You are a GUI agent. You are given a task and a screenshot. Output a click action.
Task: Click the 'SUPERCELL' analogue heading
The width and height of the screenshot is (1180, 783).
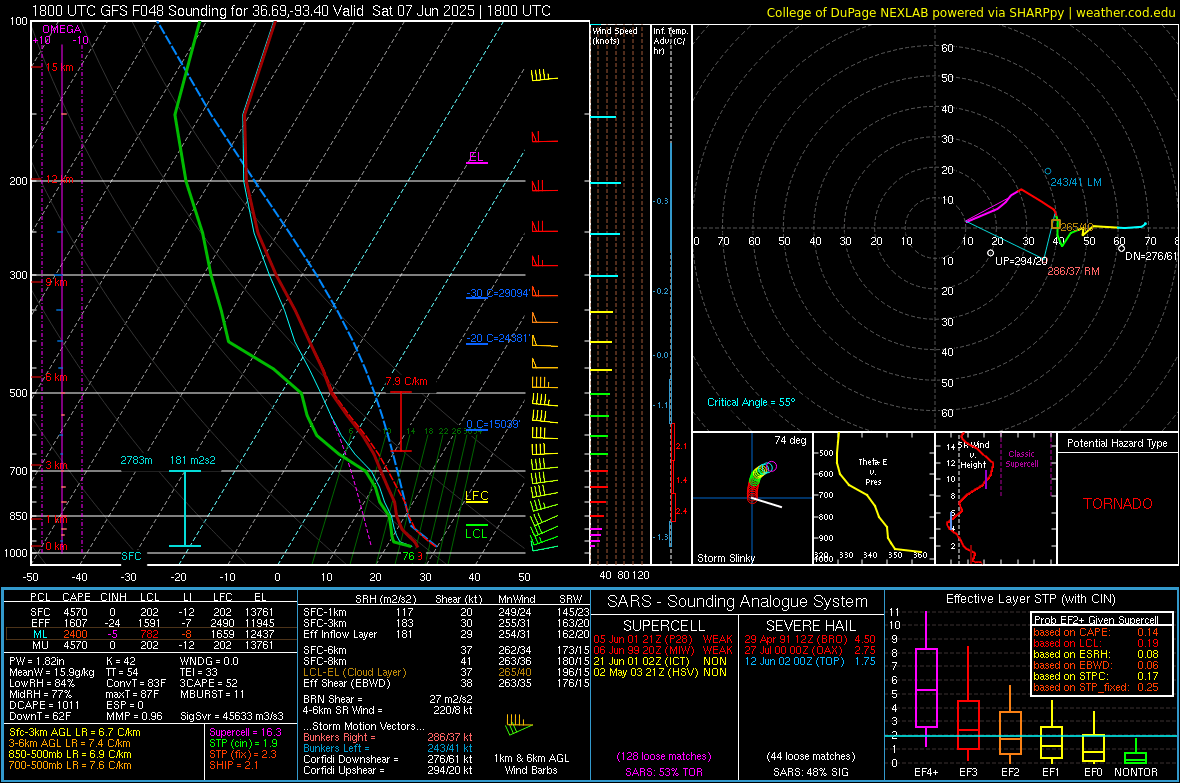pyautogui.click(x=664, y=626)
